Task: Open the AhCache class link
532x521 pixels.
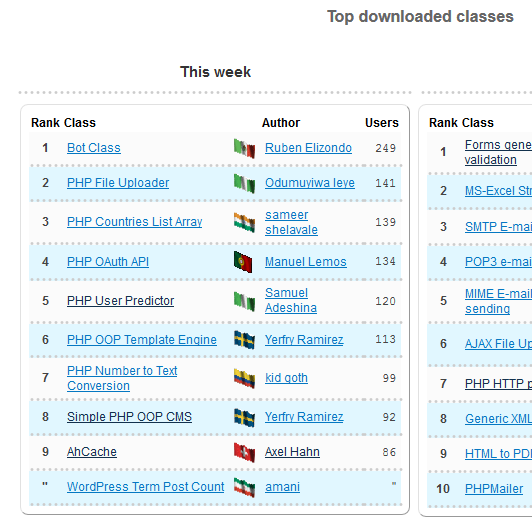Action: point(92,452)
